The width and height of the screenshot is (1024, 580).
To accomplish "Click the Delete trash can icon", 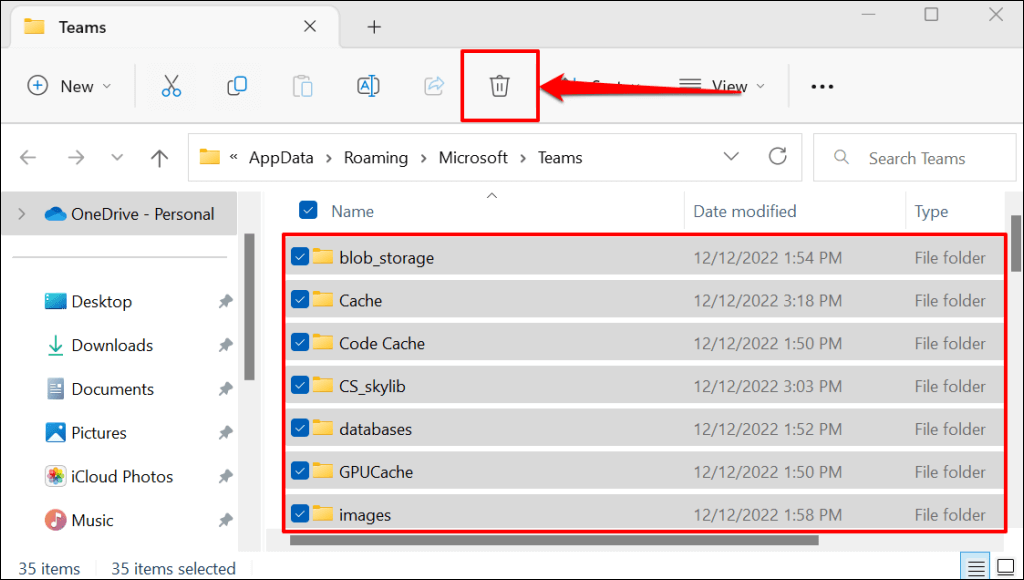I will (499, 86).
